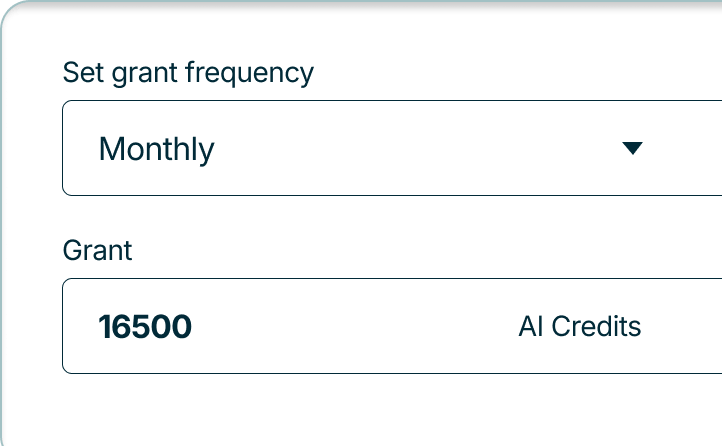Click the dropdown arrow next to Monthly
The height and width of the screenshot is (446, 722).
pos(631,149)
